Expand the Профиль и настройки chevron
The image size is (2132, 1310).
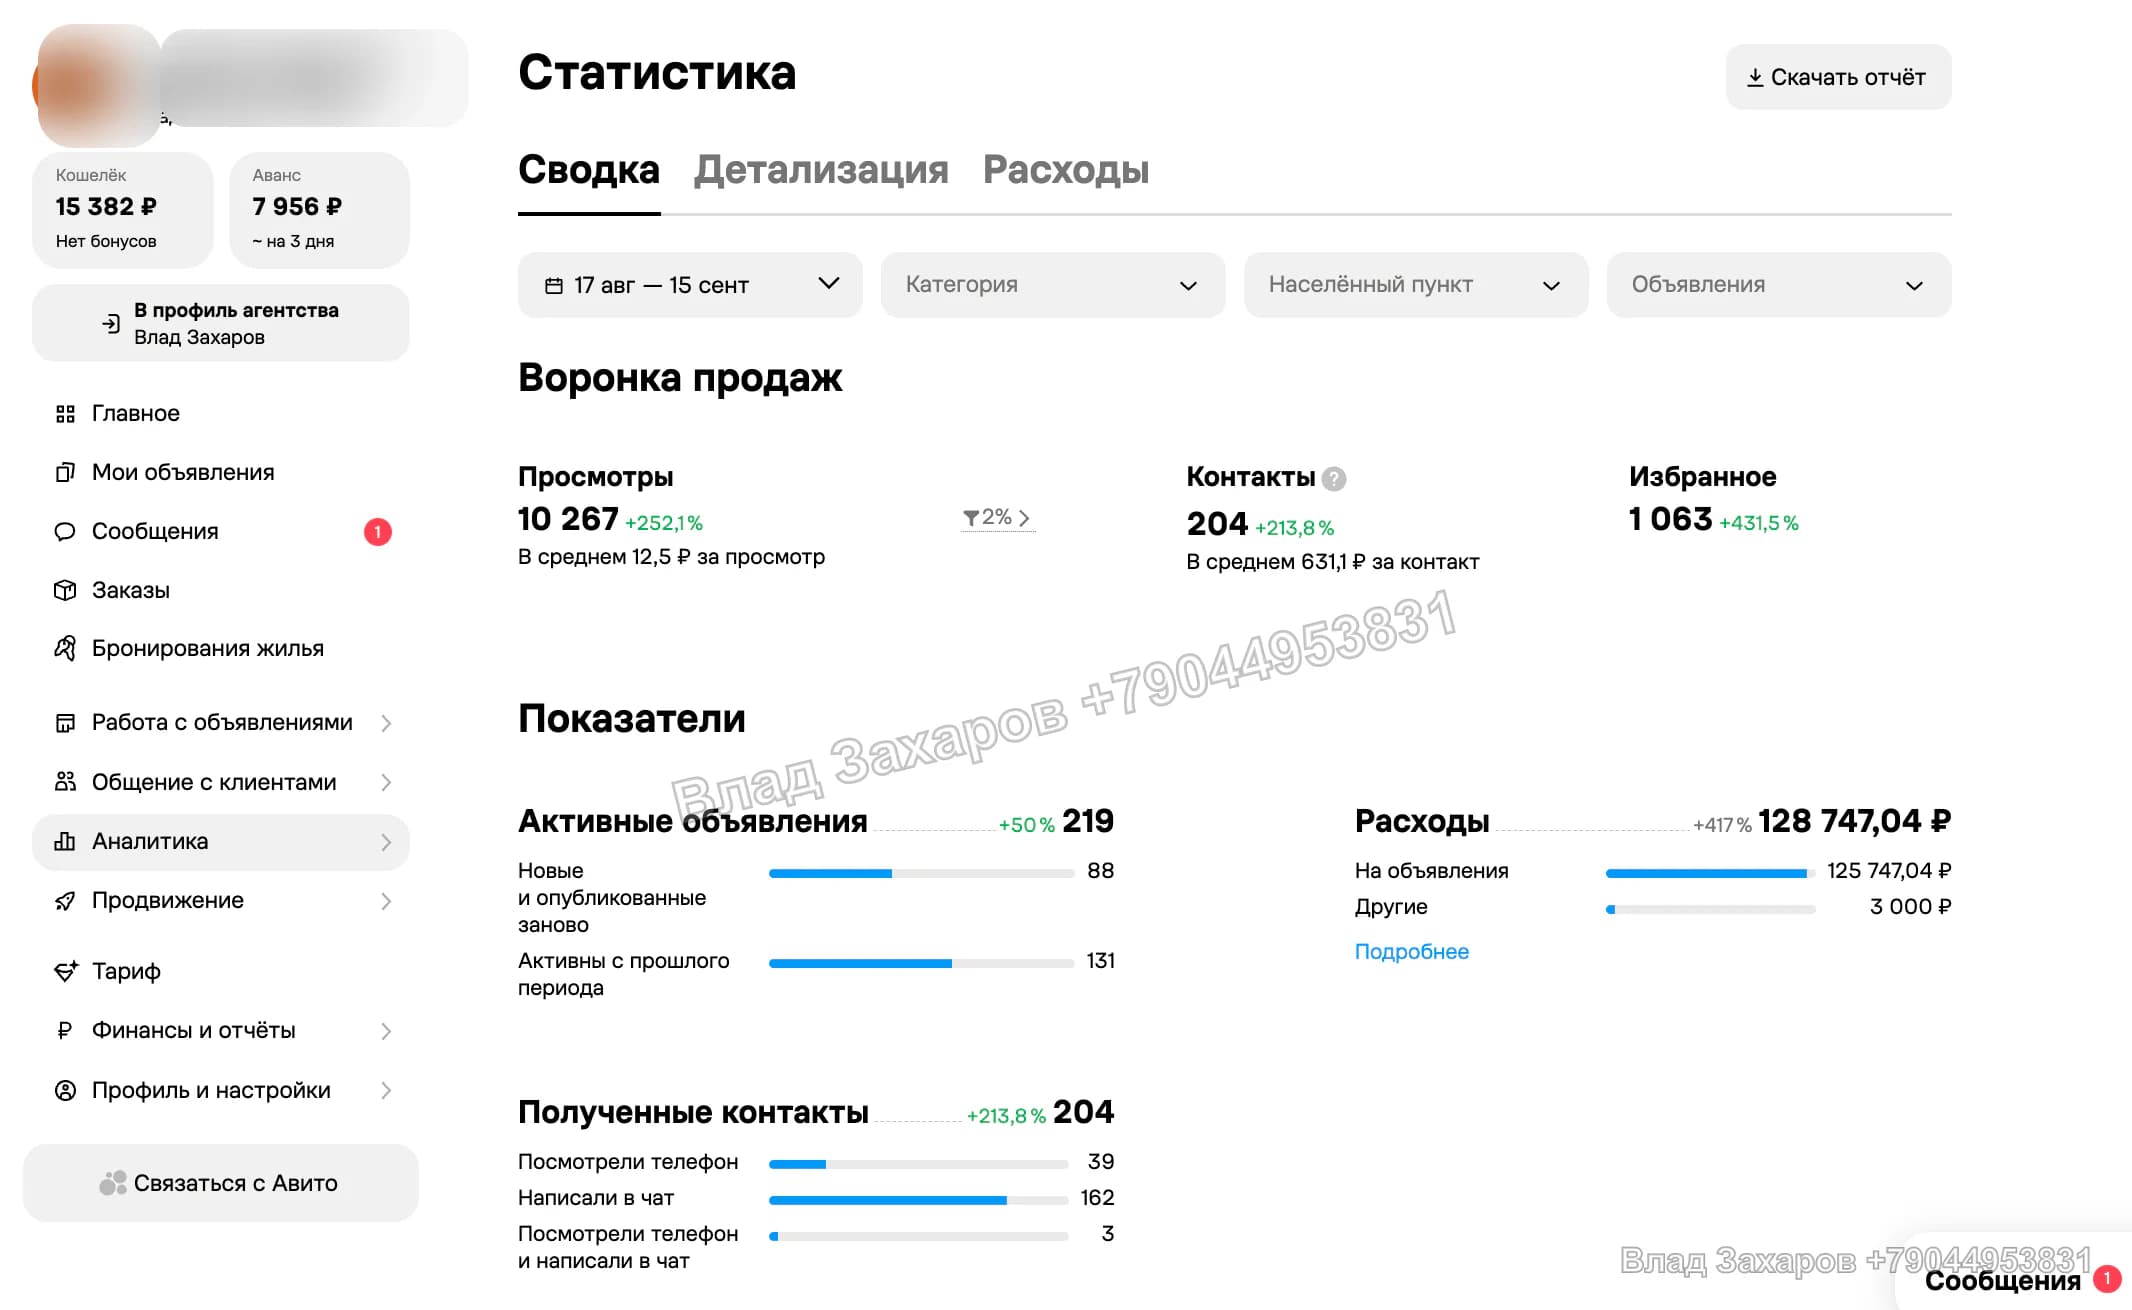click(x=386, y=1090)
